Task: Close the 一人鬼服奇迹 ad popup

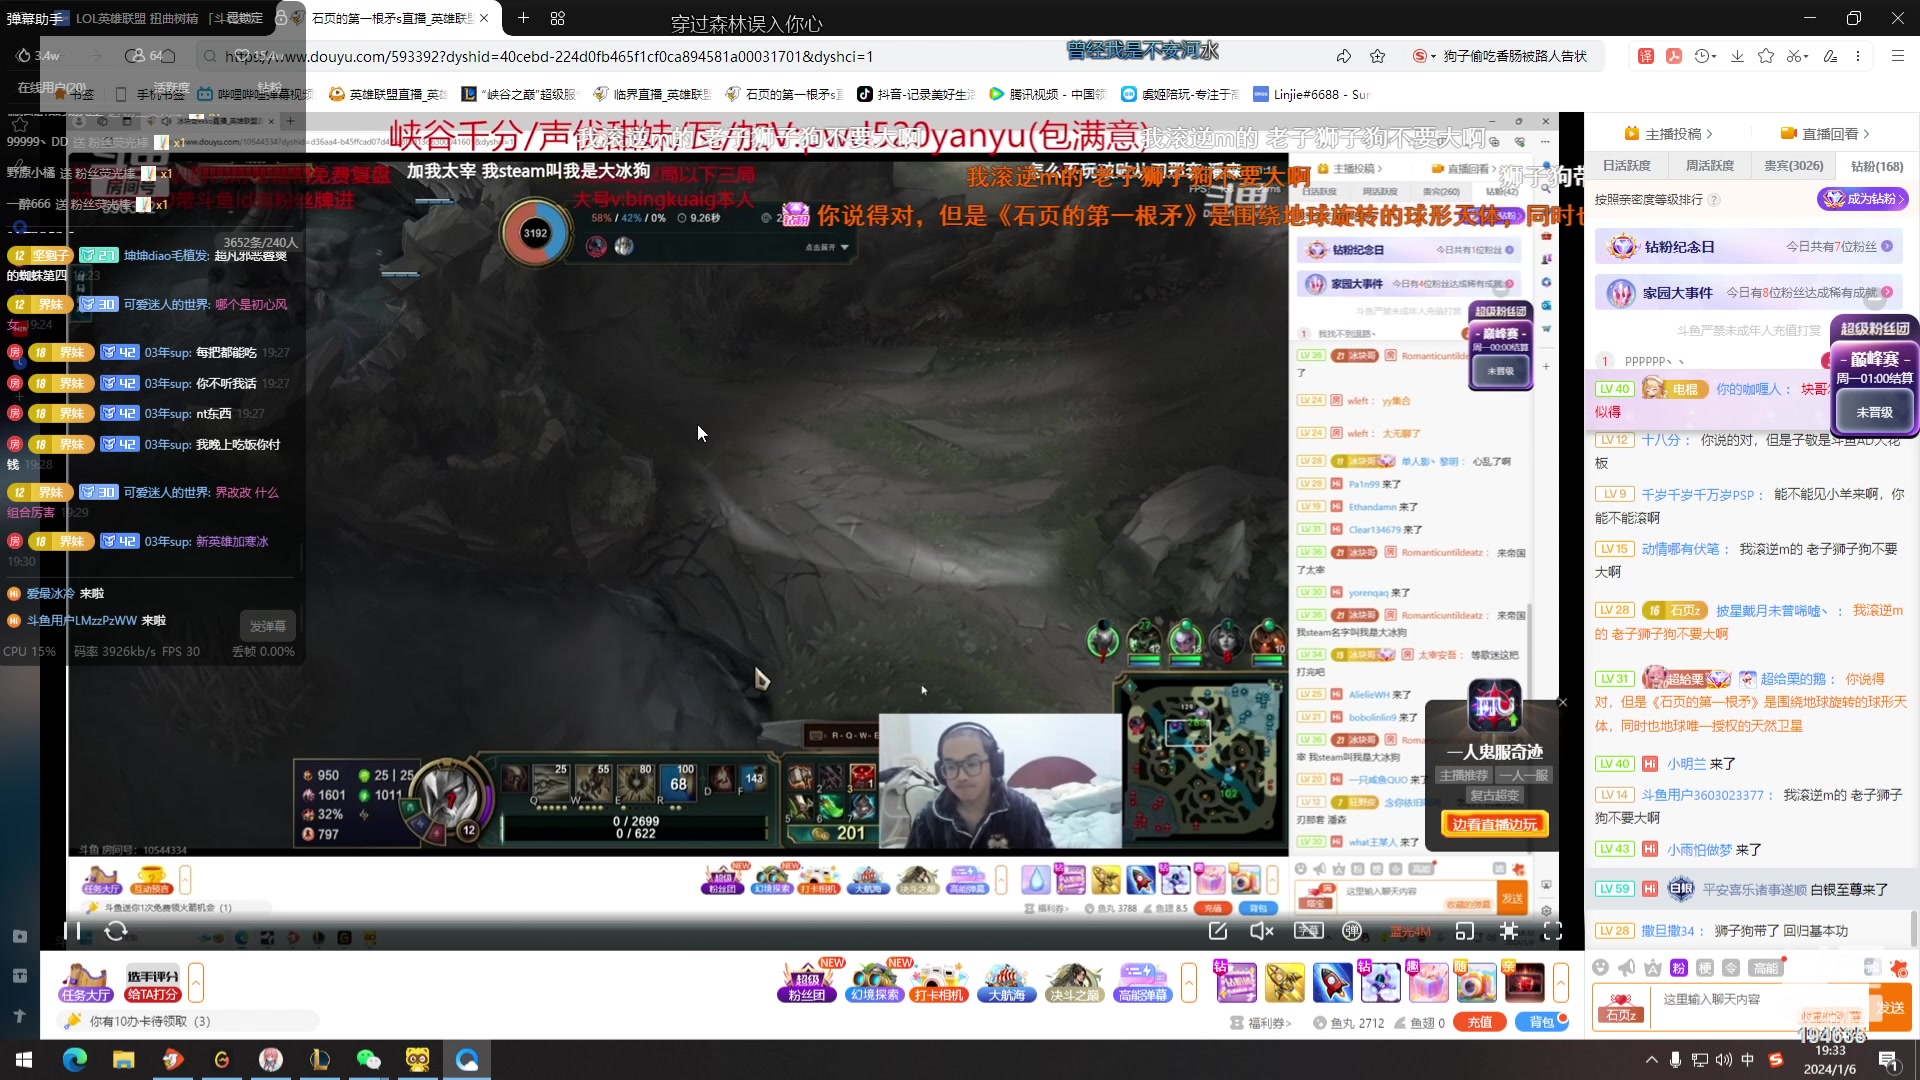Action: [1563, 702]
